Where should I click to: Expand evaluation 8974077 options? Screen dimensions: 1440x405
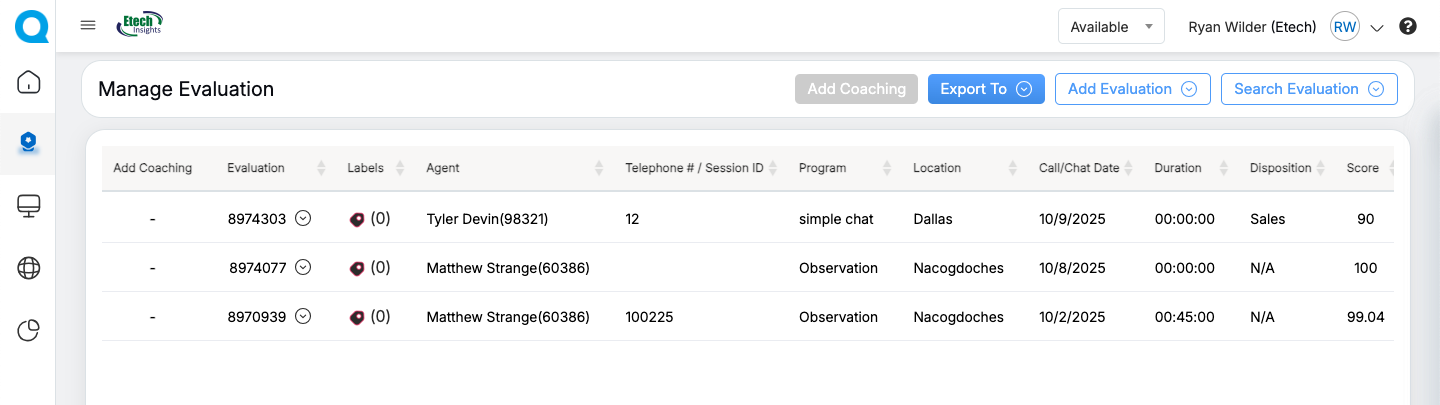(x=303, y=267)
